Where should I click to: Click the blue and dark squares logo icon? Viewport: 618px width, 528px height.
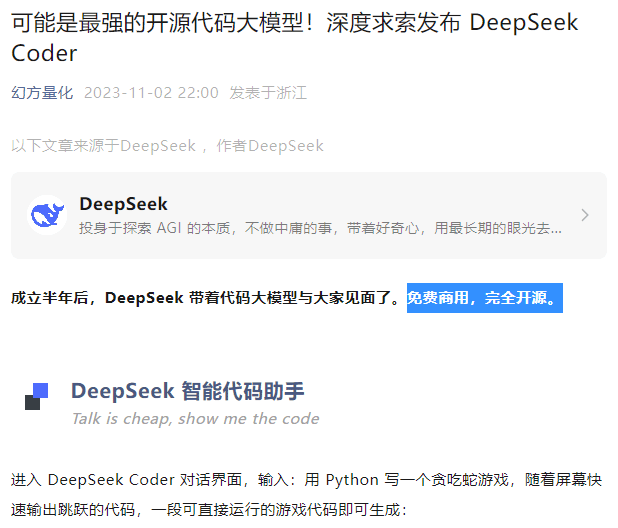(x=37, y=396)
